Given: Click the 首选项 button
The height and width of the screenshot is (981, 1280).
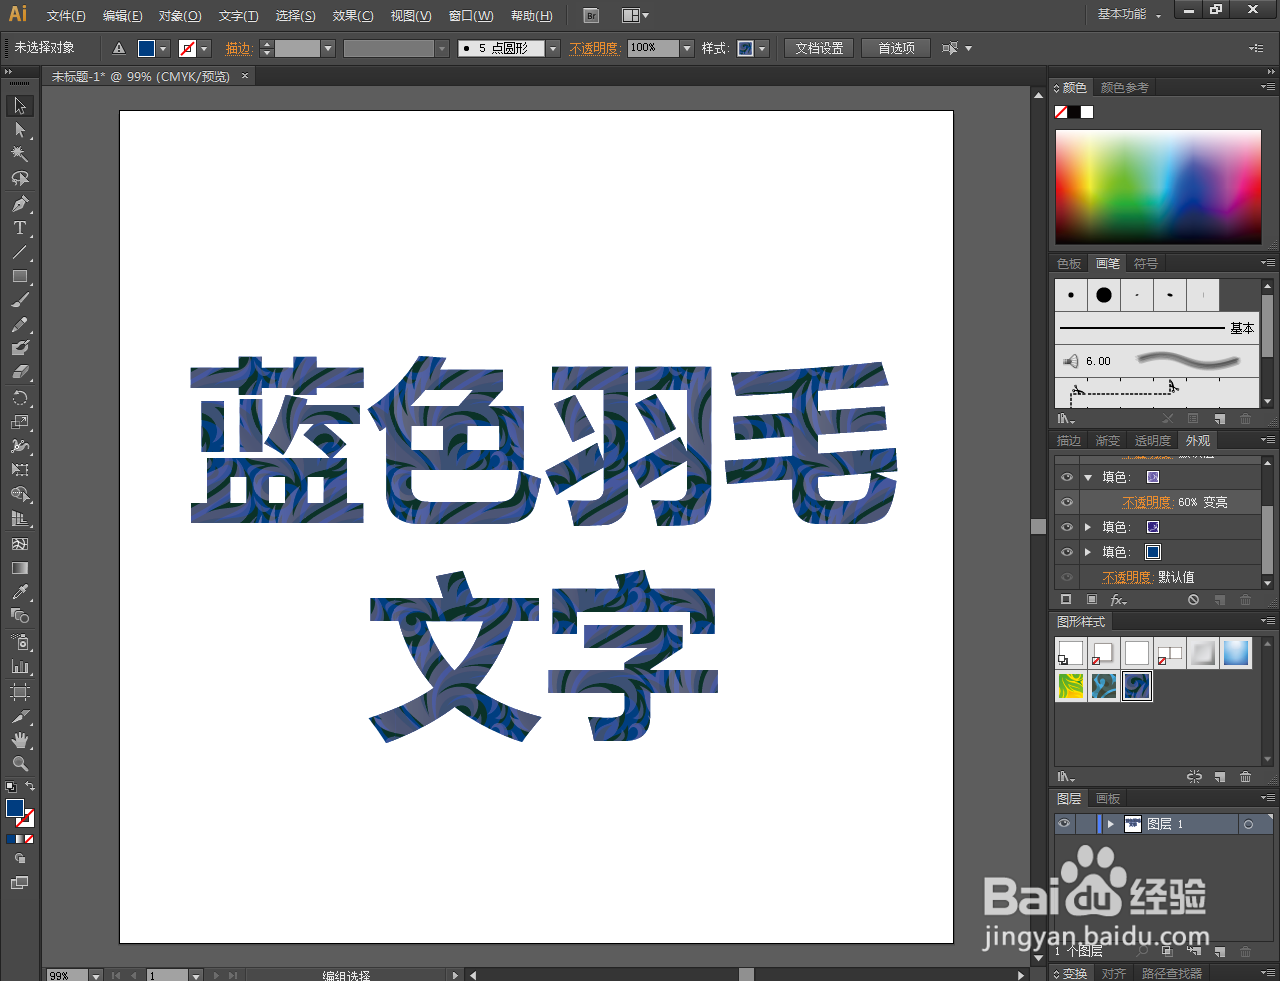Looking at the screenshot, I should coord(895,47).
